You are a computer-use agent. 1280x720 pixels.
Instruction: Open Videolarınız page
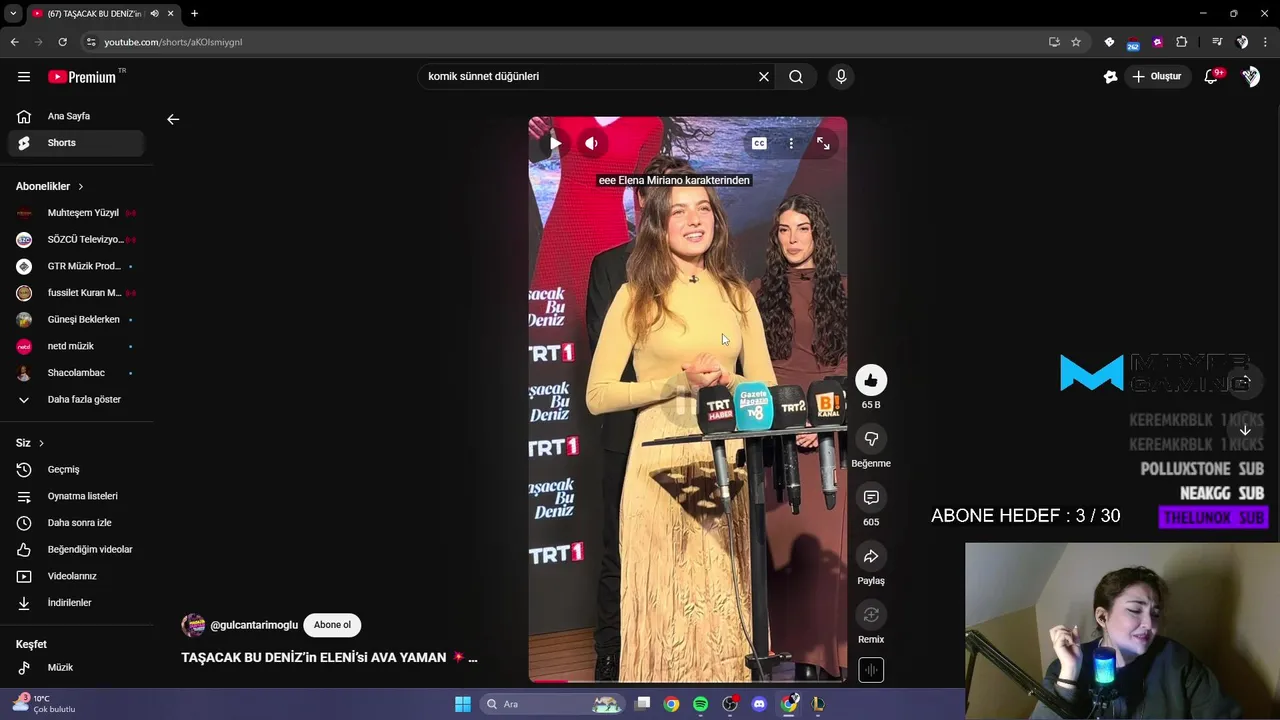[76, 576]
